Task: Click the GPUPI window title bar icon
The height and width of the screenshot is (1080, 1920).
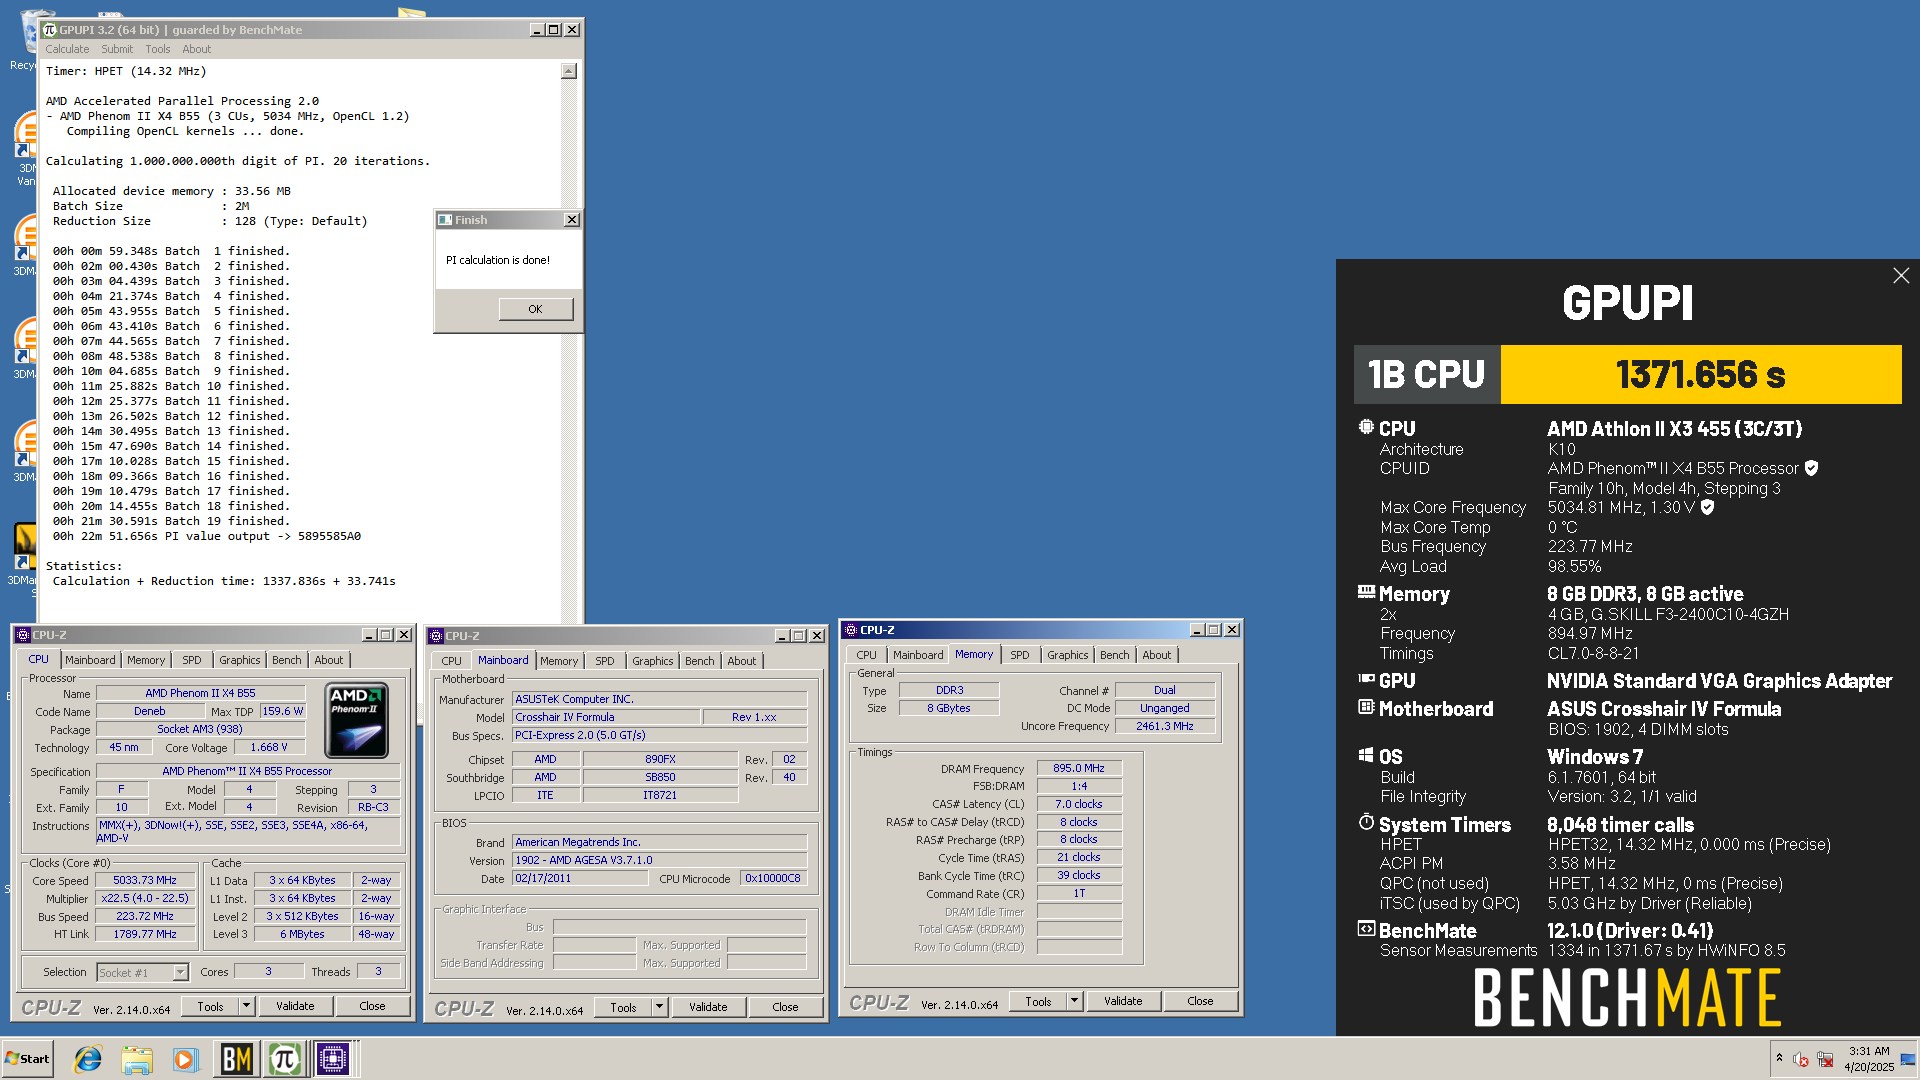Action: pos(50,30)
